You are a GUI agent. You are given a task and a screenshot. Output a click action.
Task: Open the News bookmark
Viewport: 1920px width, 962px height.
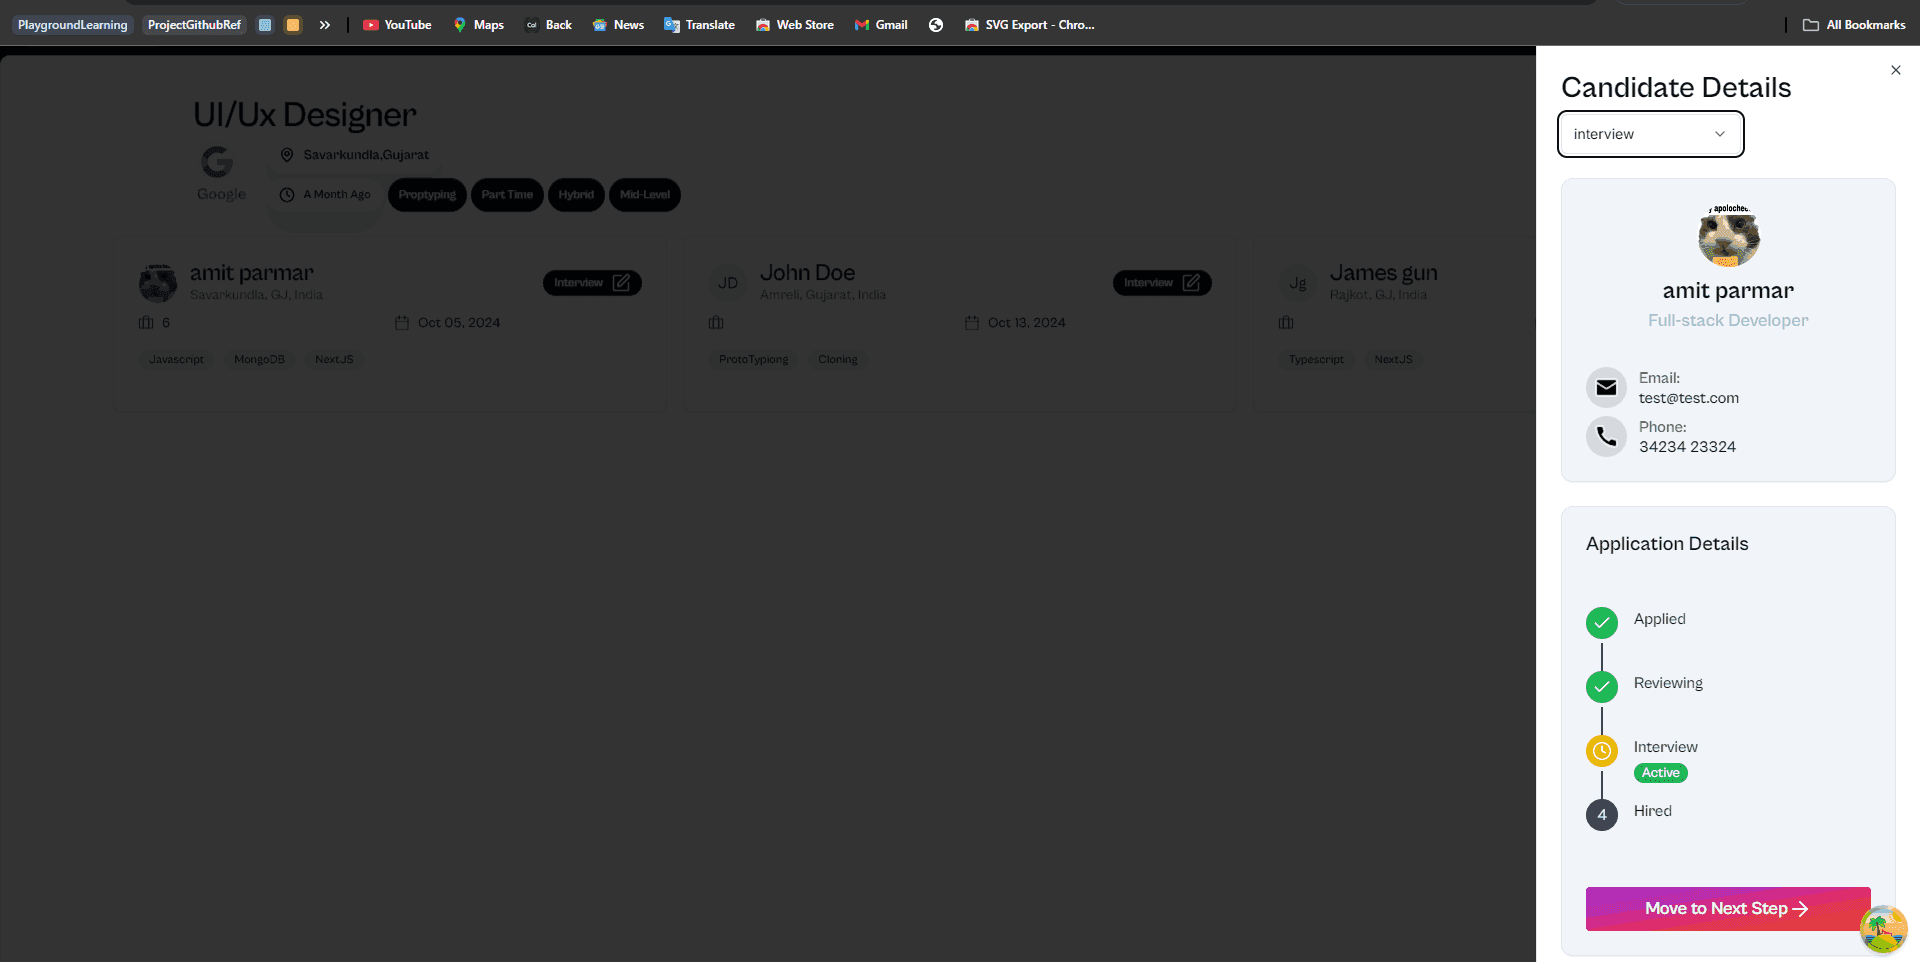[618, 25]
